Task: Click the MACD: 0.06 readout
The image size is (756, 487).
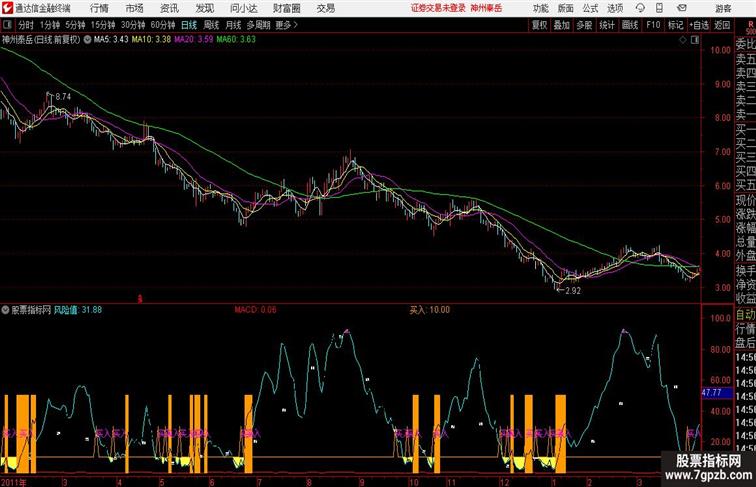Action: pos(255,310)
